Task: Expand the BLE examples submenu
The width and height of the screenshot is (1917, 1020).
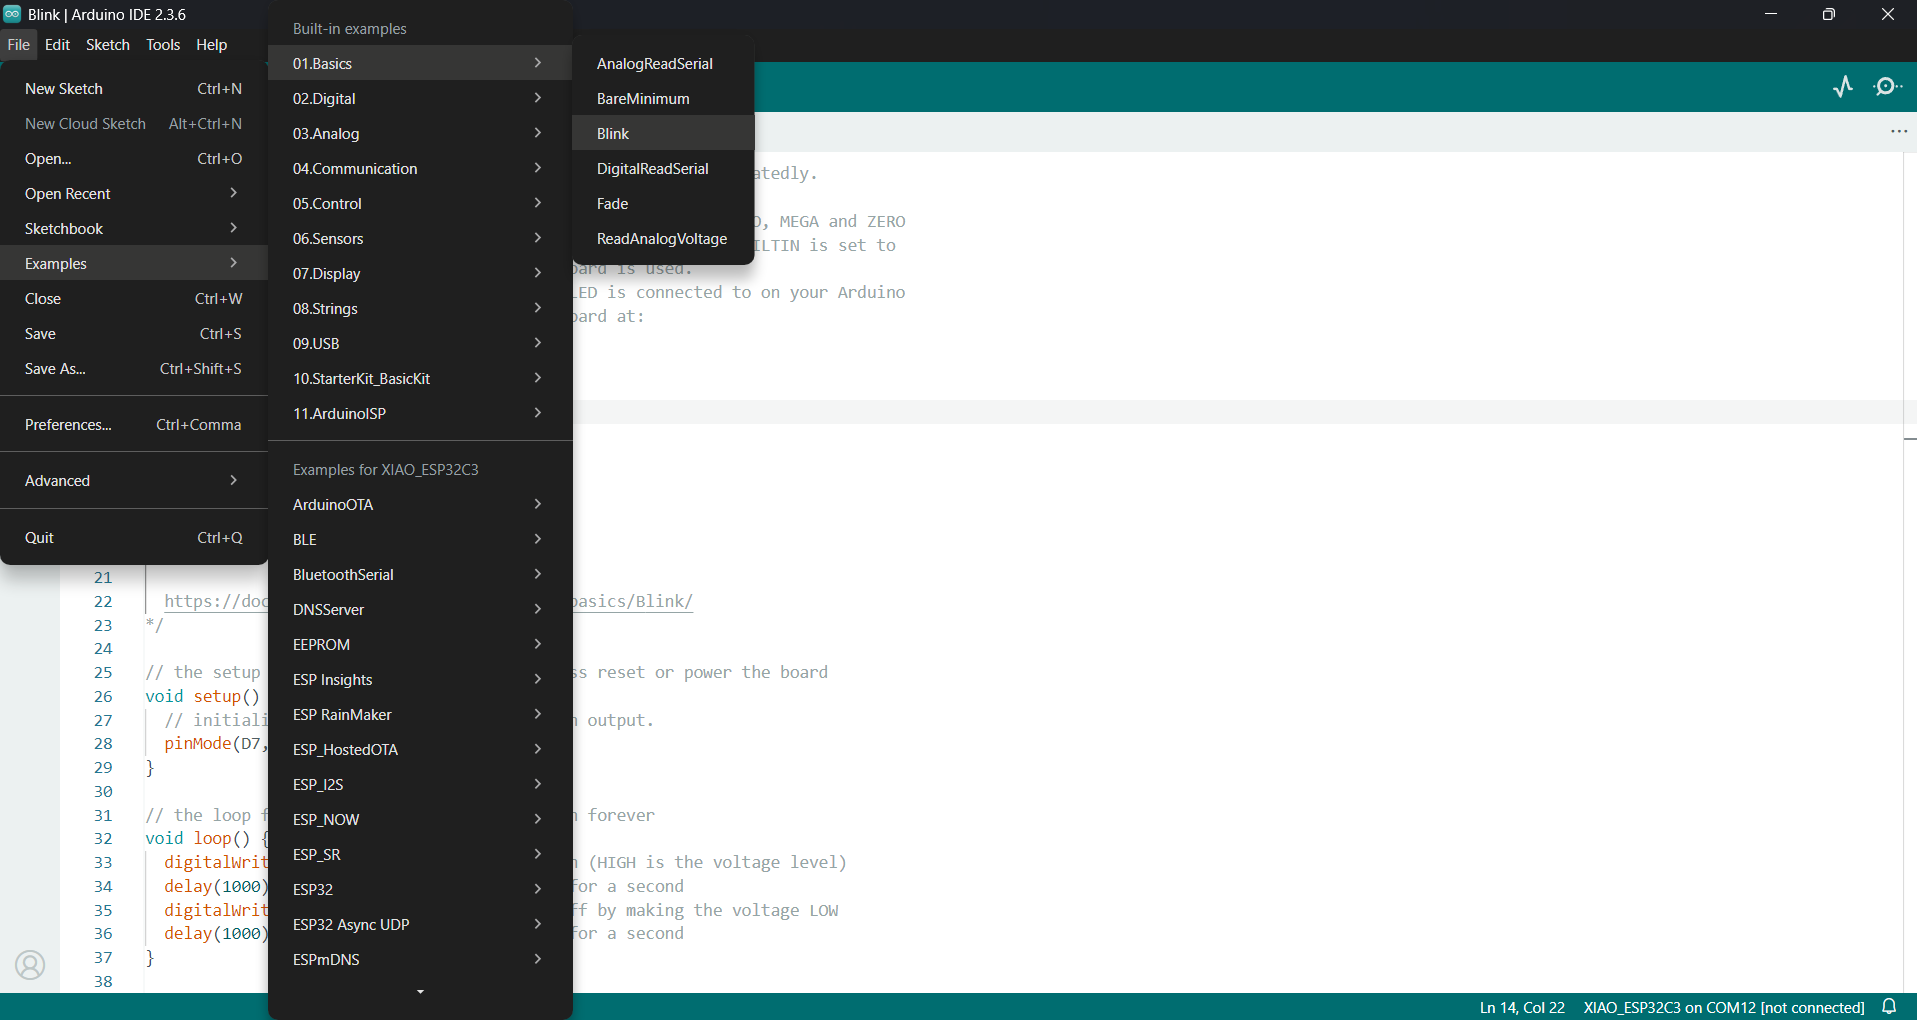Action: pos(420,540)
